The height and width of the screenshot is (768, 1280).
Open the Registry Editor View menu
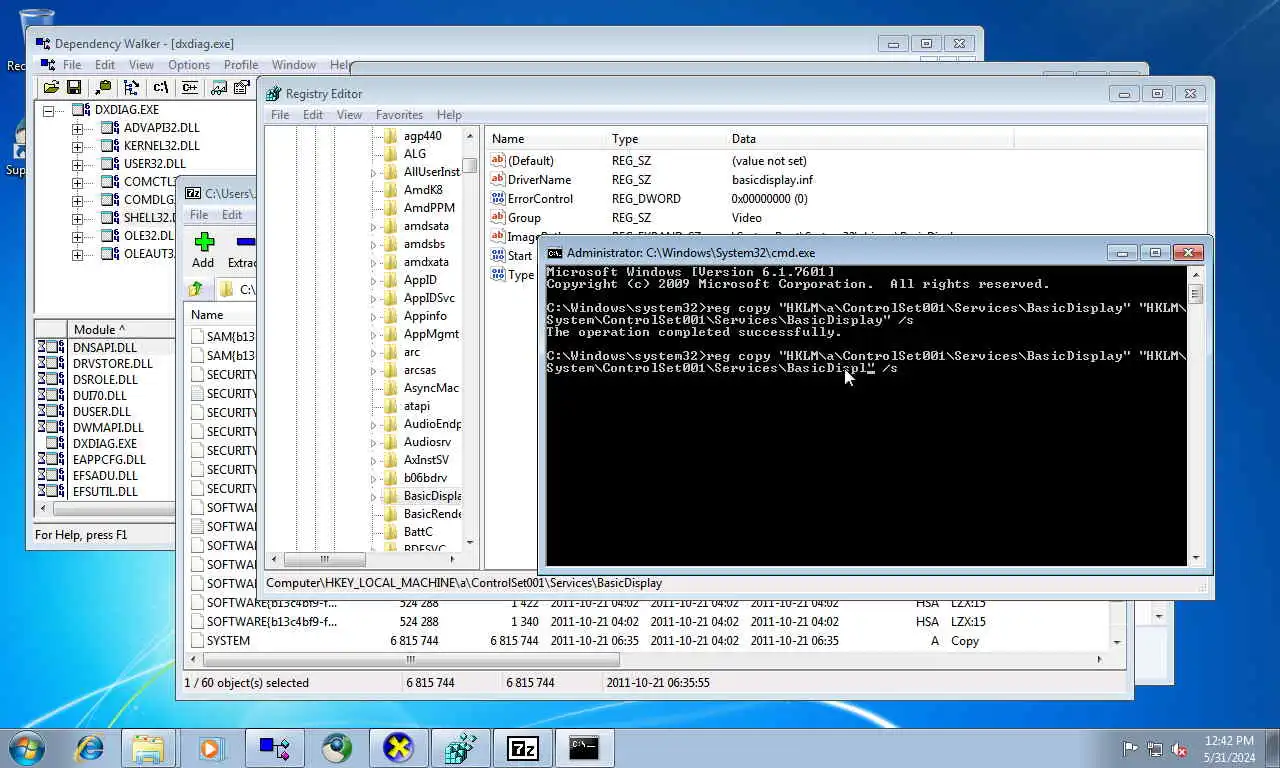349,114
